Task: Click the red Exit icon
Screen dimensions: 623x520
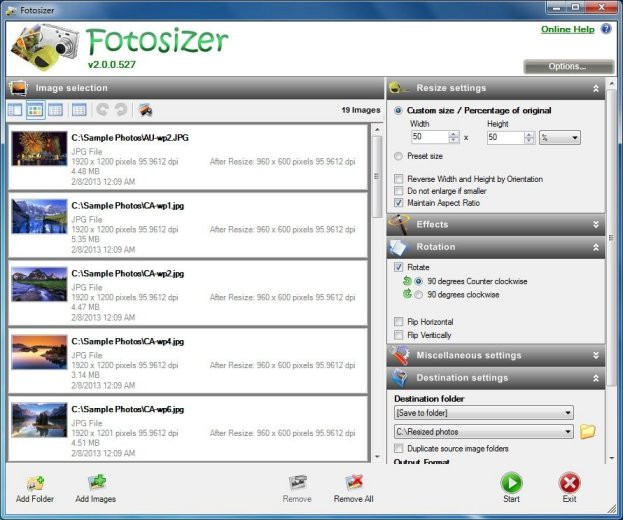Action: [x=569, y=483]
